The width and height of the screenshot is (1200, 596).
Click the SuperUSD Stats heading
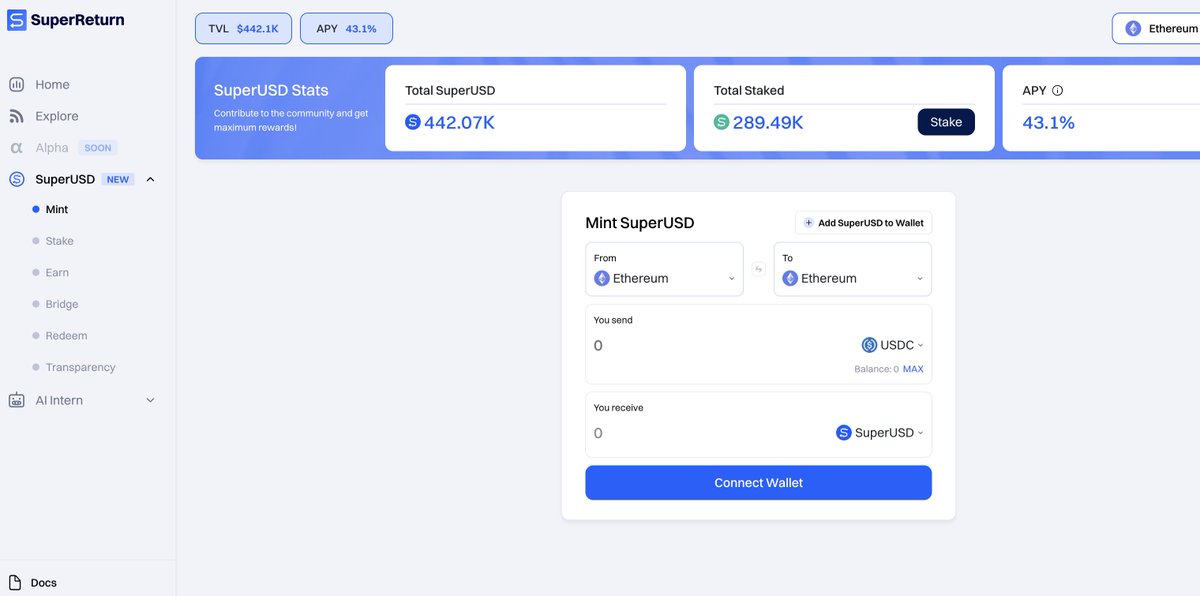pyautogui.click(x=271, y=90)
